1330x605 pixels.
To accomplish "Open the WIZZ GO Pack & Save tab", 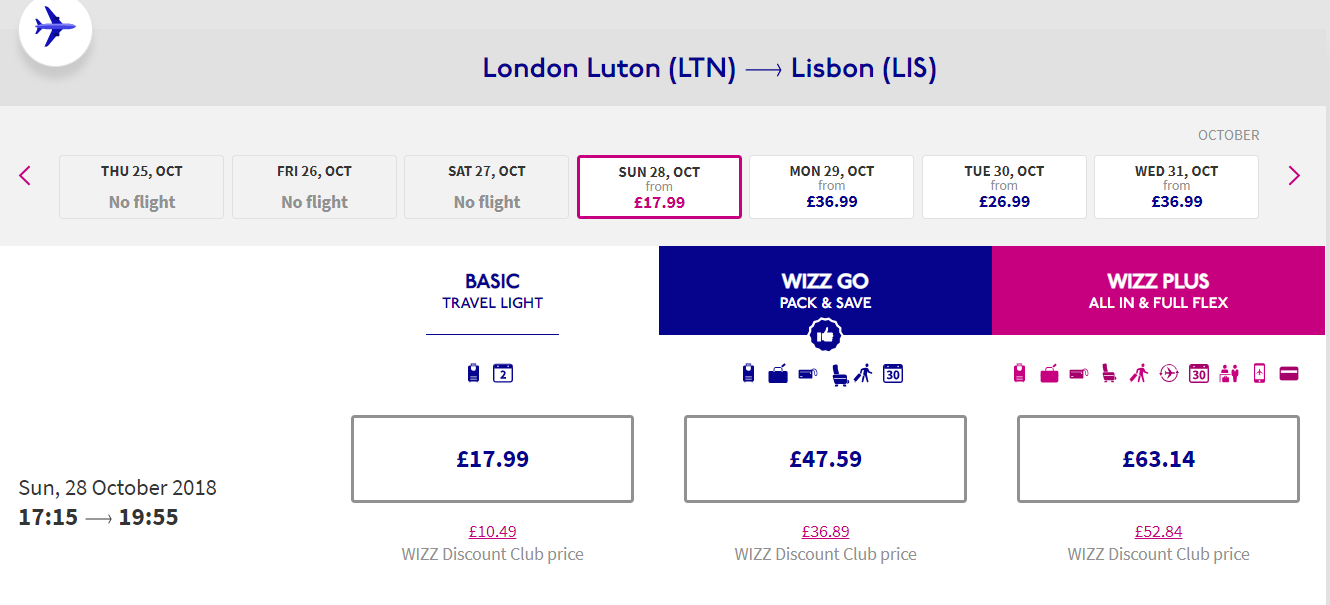I will (825, 290).
